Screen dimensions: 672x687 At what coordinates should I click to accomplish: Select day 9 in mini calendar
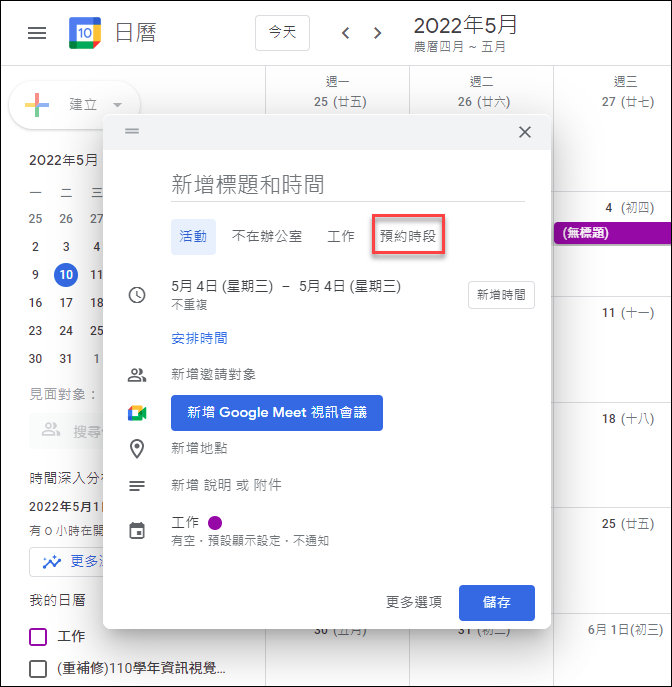[35, 275]
